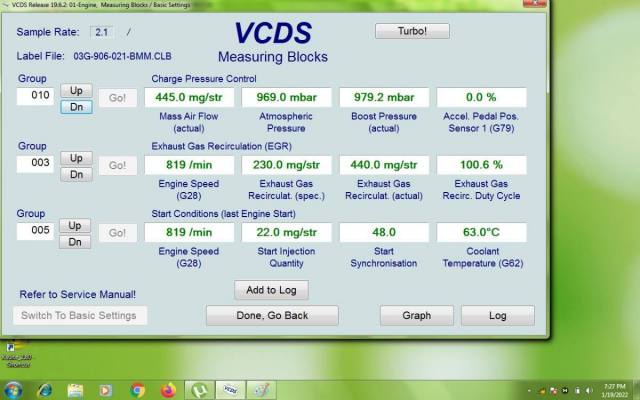Click Dn for group 003
640x400 pixels.
[x=75, y=174]
